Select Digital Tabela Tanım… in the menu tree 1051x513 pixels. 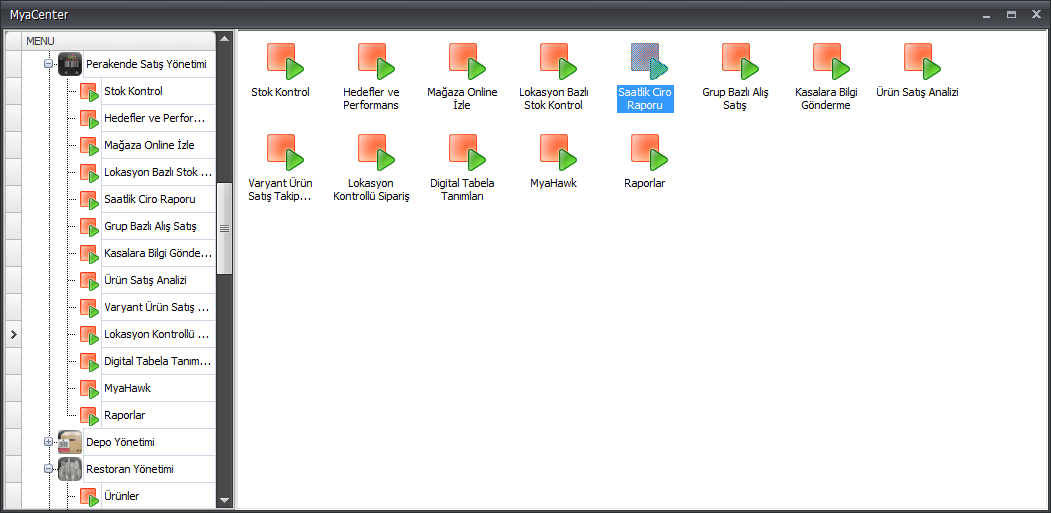pyautogui.click(x=158, y=361)
